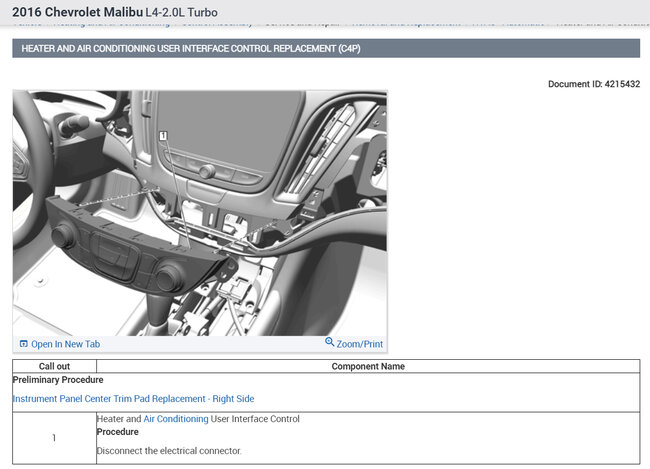Click the Open In New Tab icon

point(24,344)
